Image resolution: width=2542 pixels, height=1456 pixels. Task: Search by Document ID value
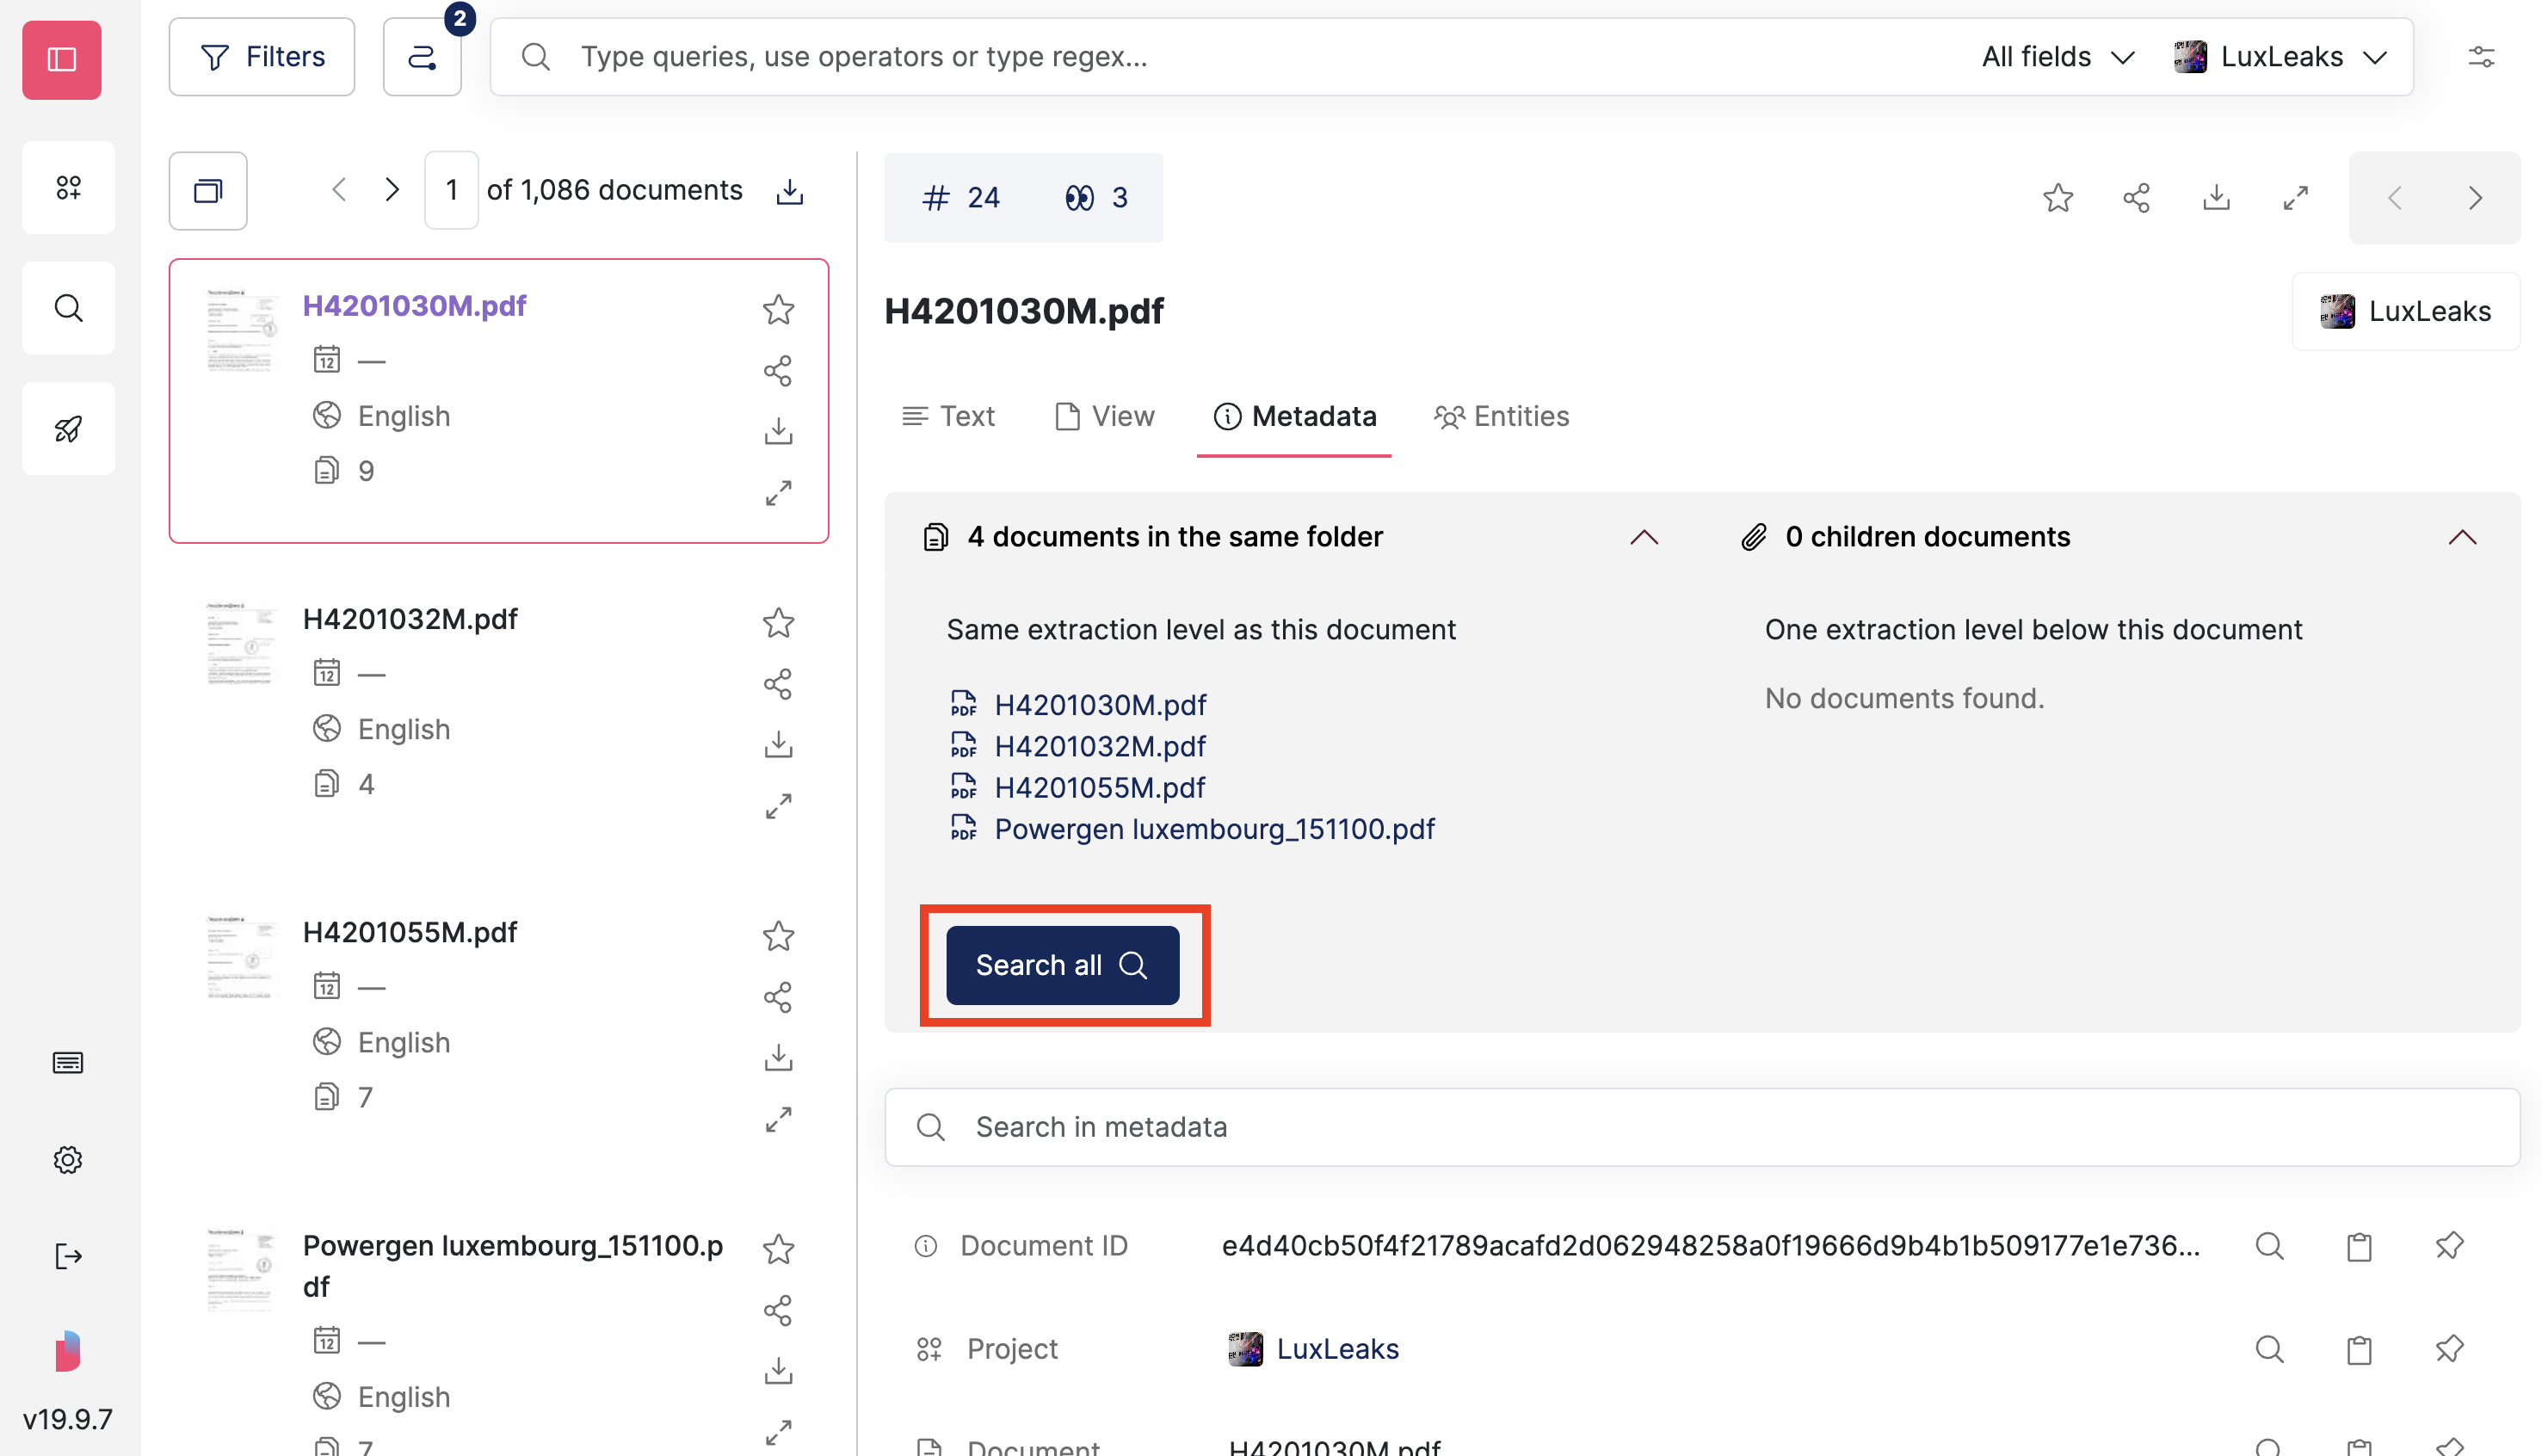pos(2269,1245)
